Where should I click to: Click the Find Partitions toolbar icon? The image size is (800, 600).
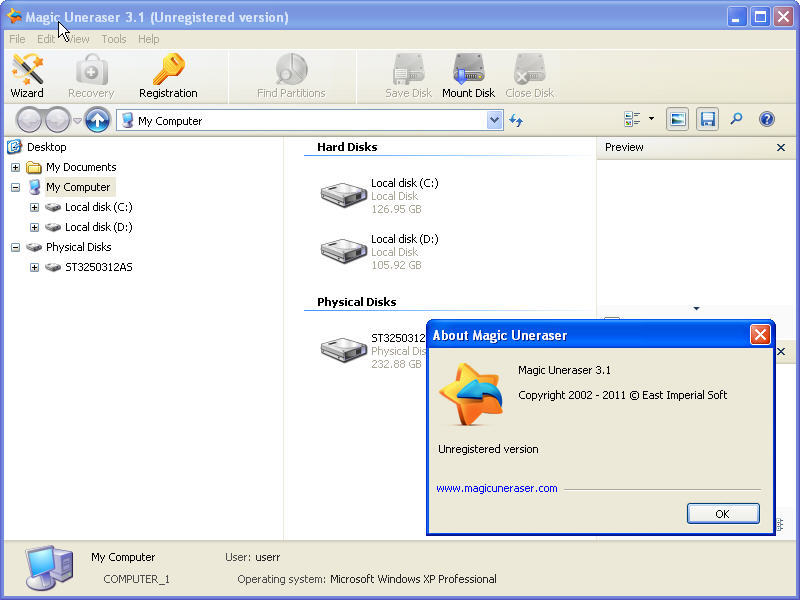pos(291,76)
